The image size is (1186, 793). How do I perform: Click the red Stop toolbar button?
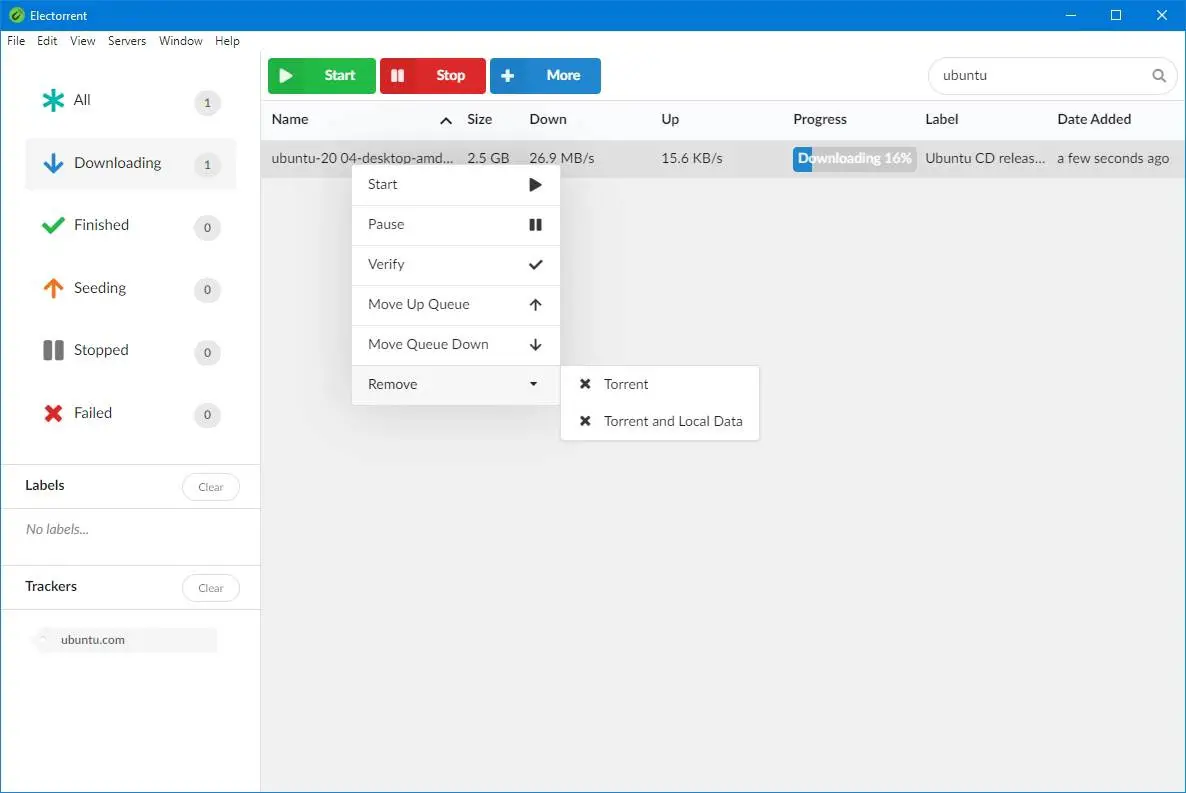(433, 76)
